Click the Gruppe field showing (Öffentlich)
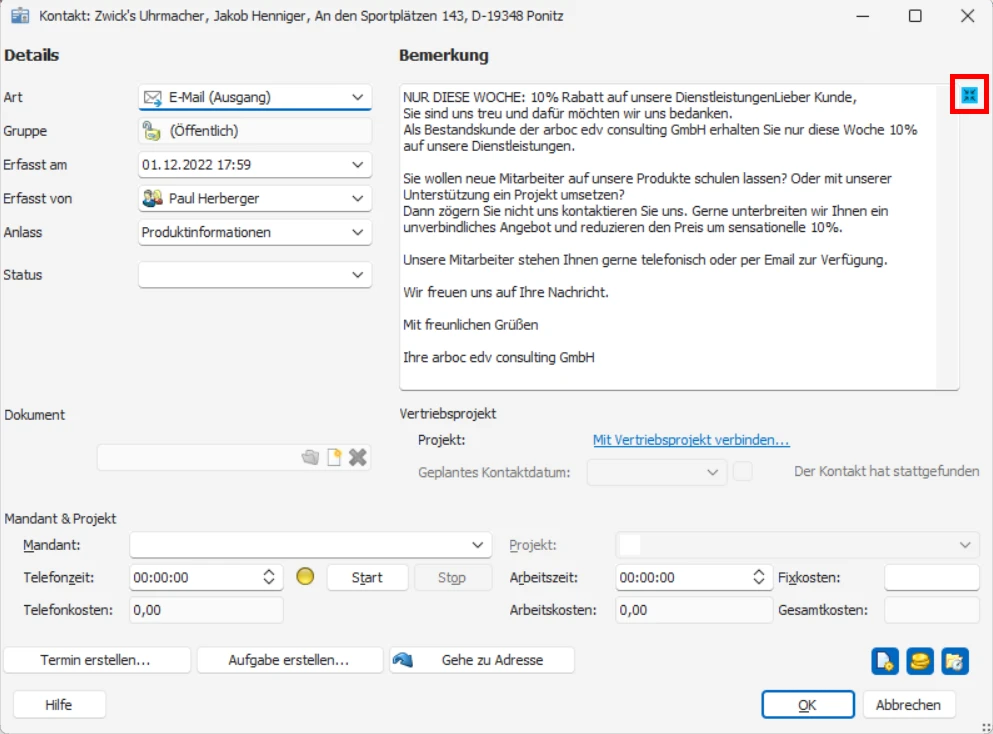This screenshot has width=993, height=734. (x=255, y=131)
